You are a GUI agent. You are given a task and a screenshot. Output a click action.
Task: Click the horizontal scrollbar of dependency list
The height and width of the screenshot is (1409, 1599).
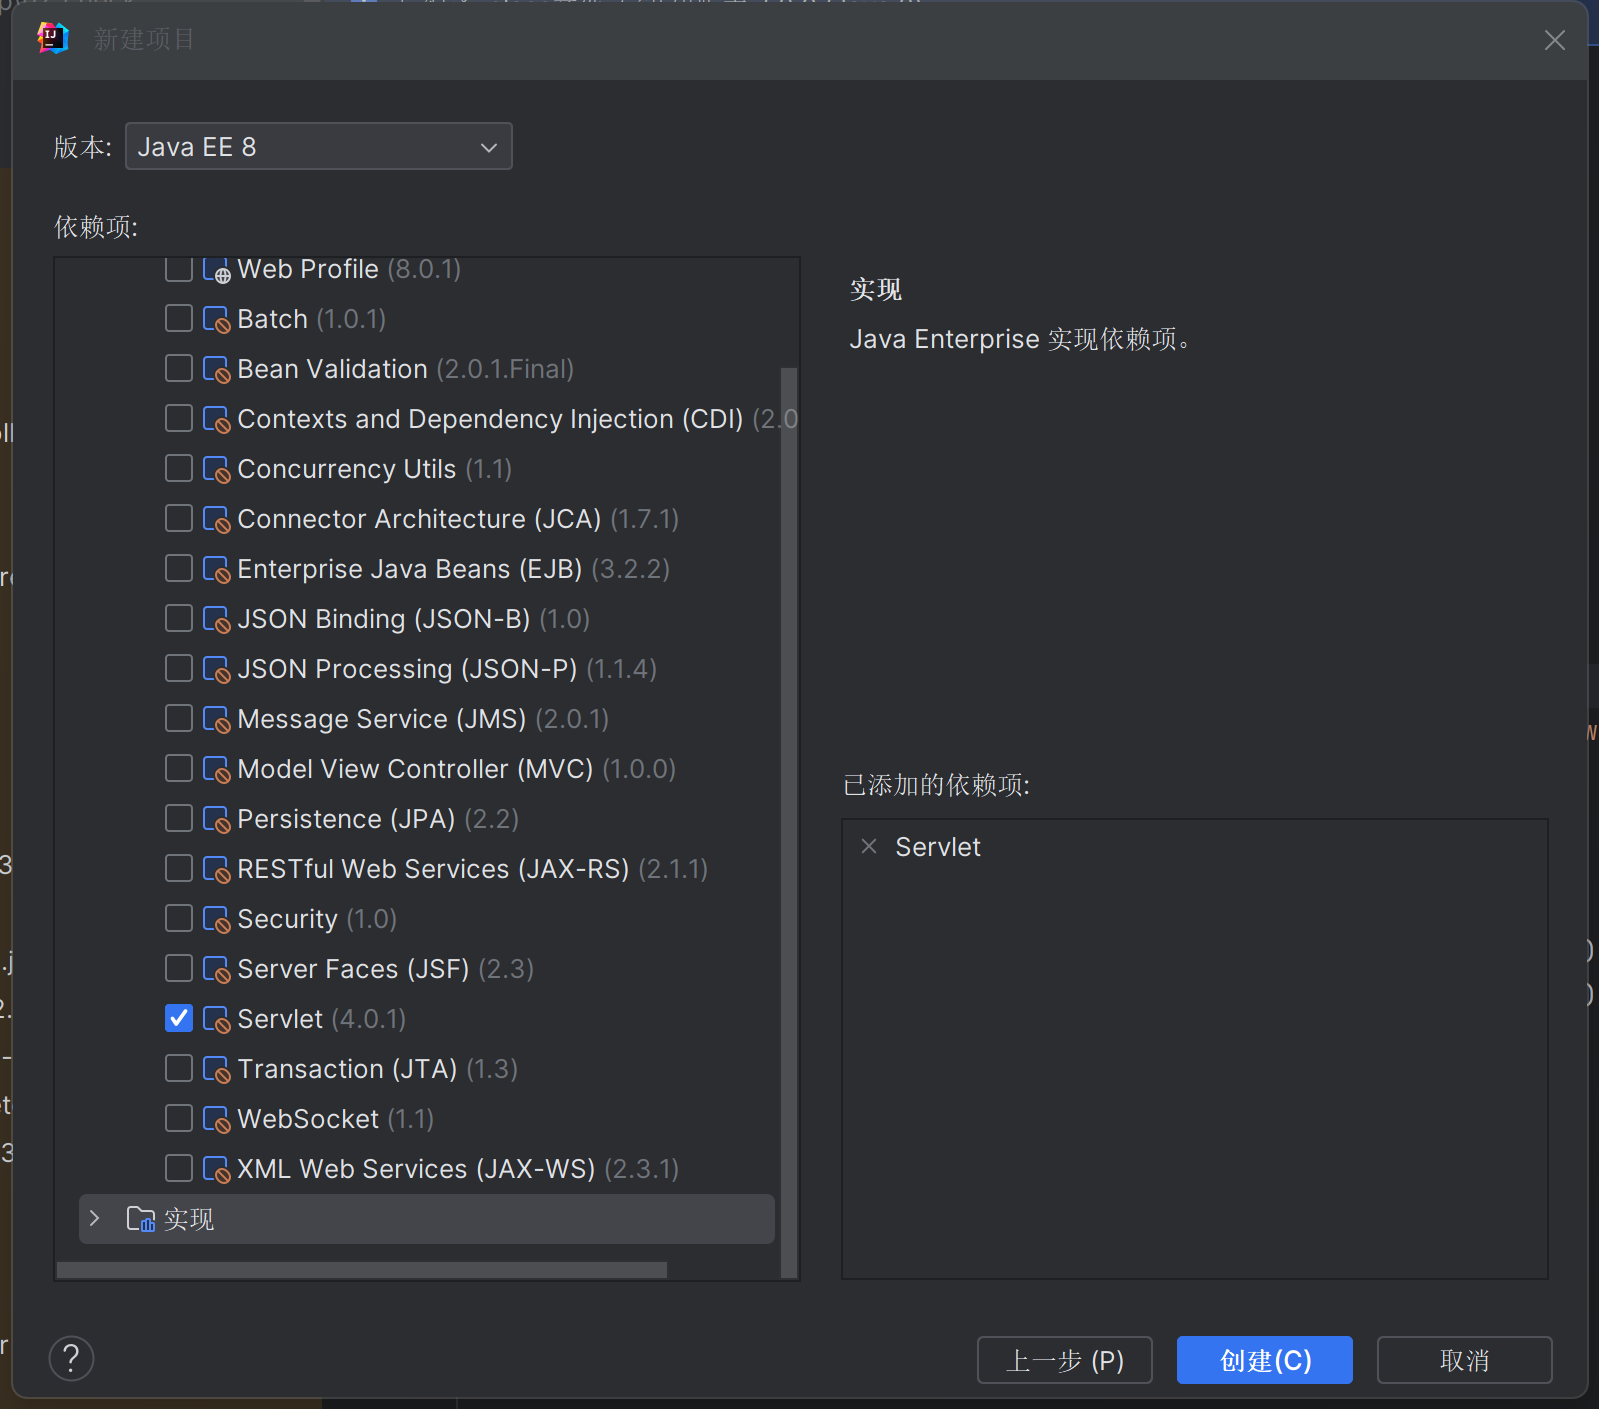(x=362, y=1270)
